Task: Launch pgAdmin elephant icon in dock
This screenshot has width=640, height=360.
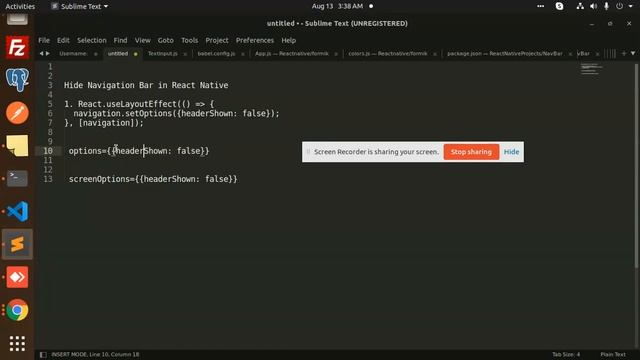Action: [17, 80]
